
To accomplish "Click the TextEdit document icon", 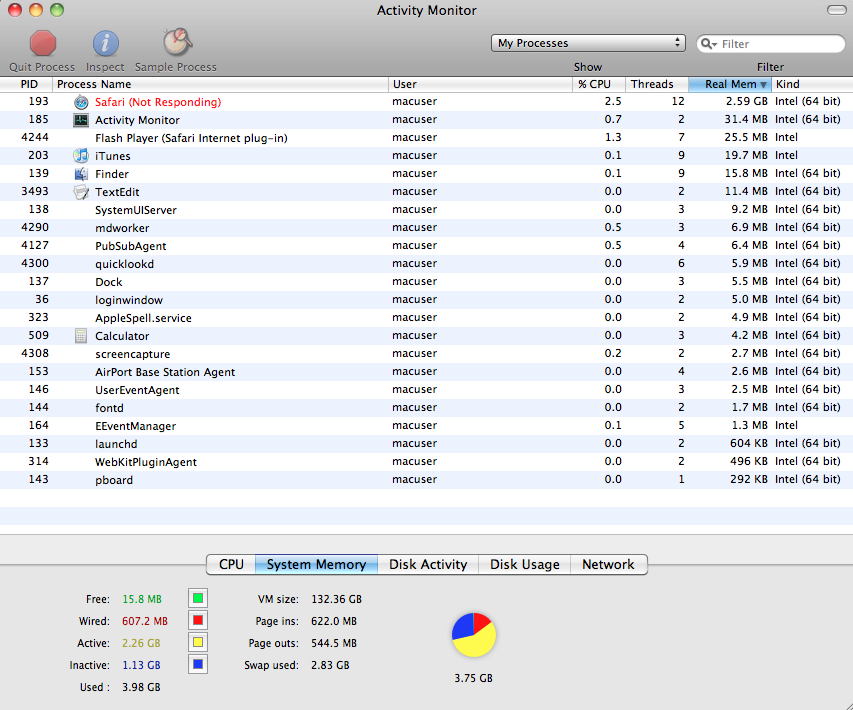I will pyautogui.click(x=81, y=192).
